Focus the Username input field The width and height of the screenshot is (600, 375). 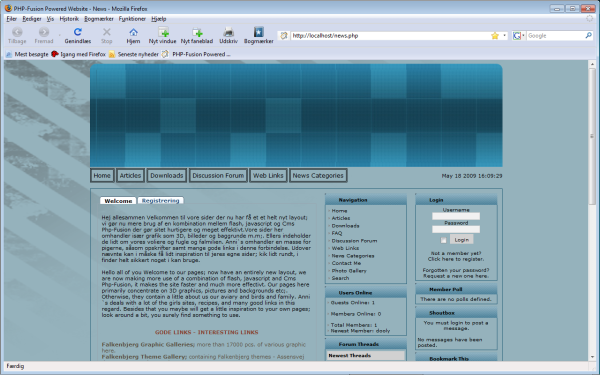tap(456, 216)
